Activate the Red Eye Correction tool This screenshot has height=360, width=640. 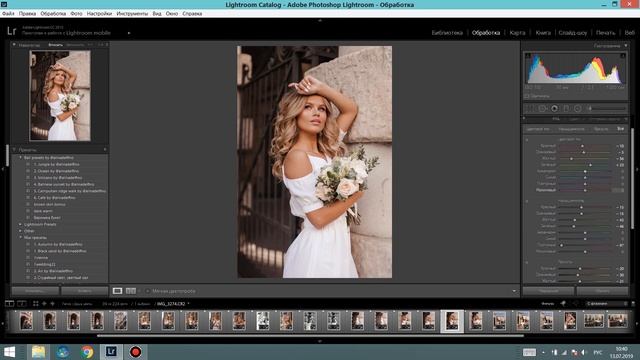coord(554,109)
